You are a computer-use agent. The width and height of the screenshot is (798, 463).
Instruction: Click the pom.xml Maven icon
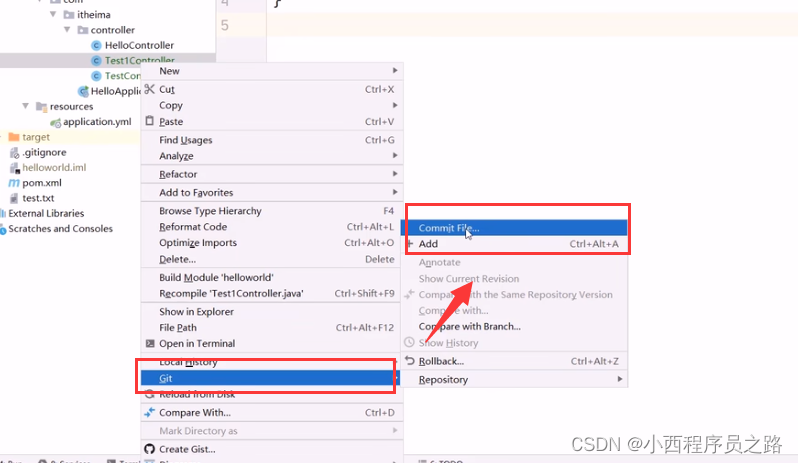point(14,183)
